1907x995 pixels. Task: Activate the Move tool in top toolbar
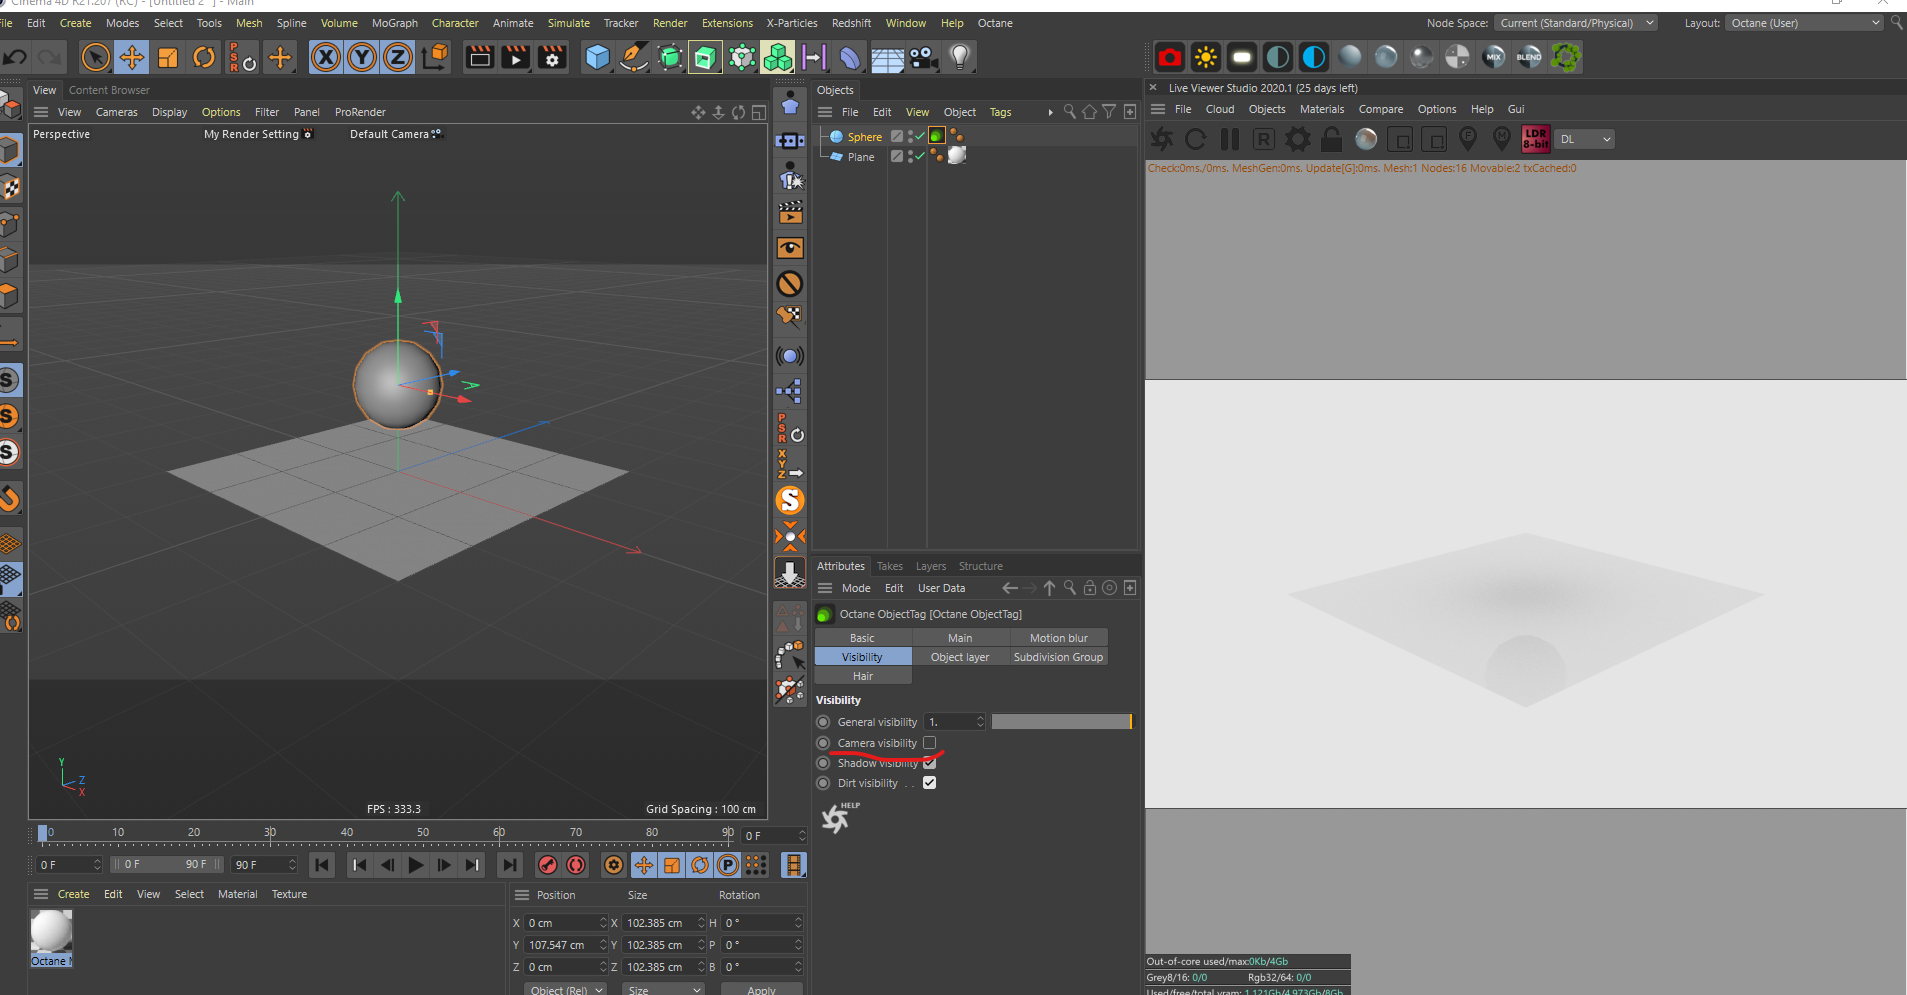(131, 57)
